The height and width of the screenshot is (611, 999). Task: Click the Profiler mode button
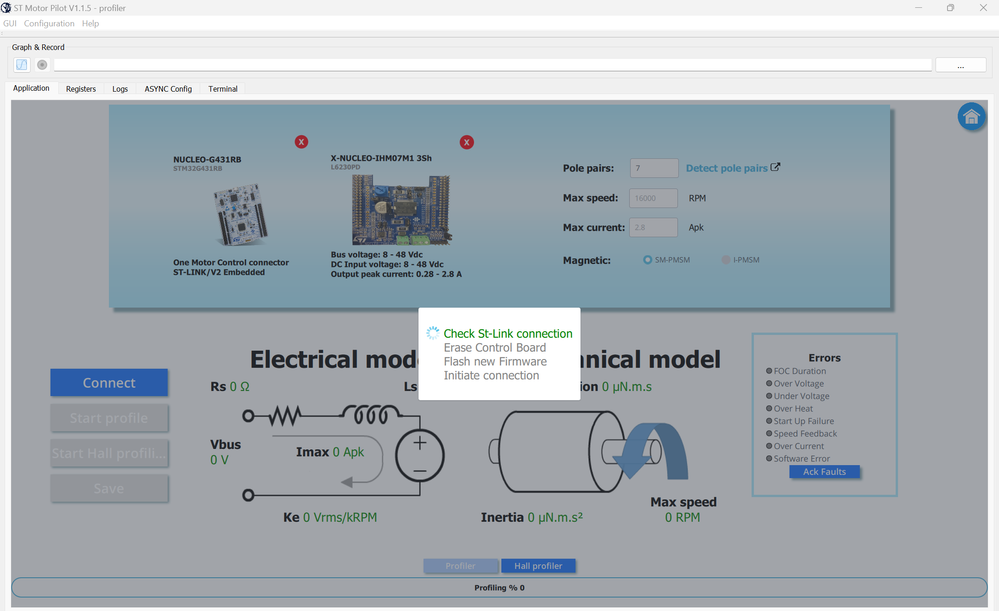click(461, 566)
